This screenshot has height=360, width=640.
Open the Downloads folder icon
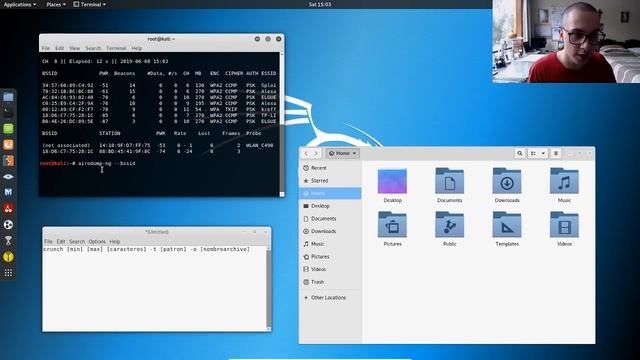(507, 182)
